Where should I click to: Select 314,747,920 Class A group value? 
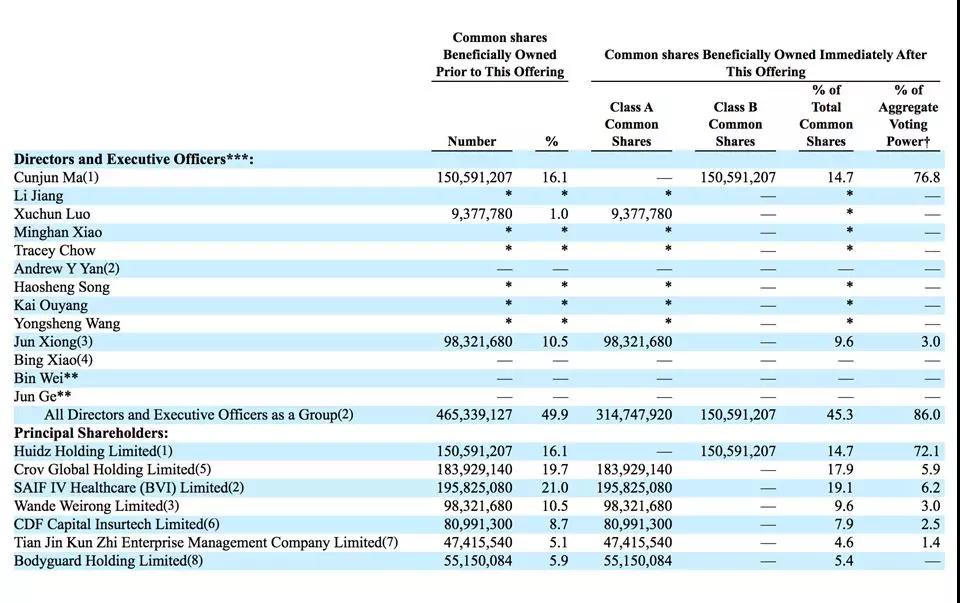634,415
